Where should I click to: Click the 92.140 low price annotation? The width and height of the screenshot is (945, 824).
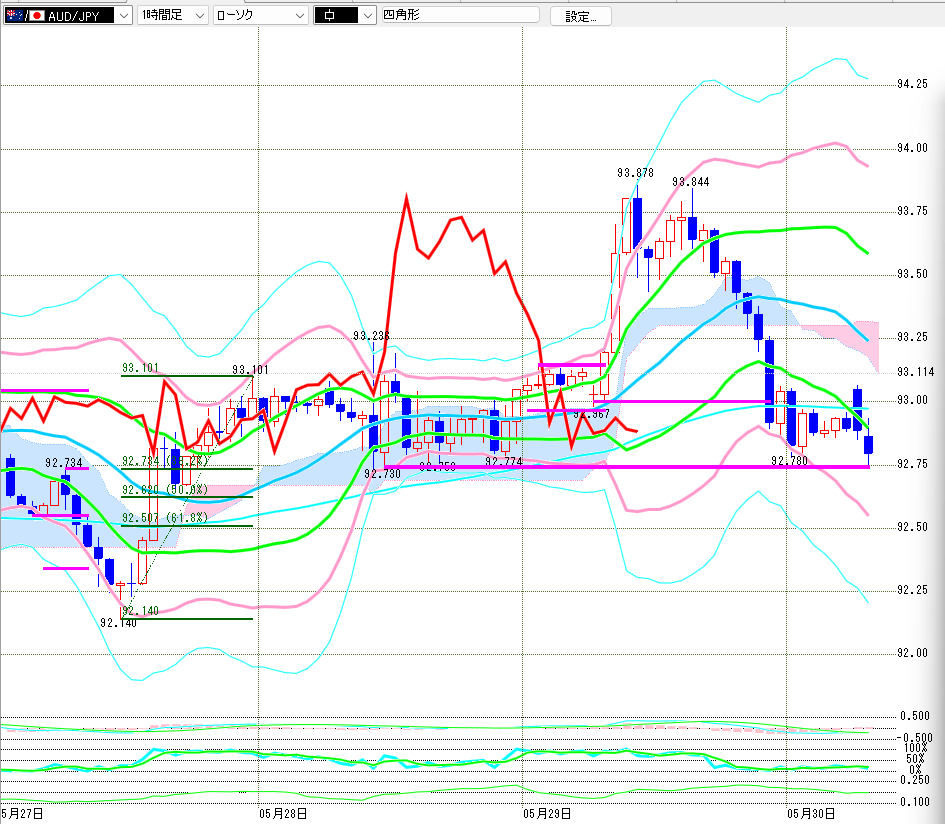coord(118,623)
